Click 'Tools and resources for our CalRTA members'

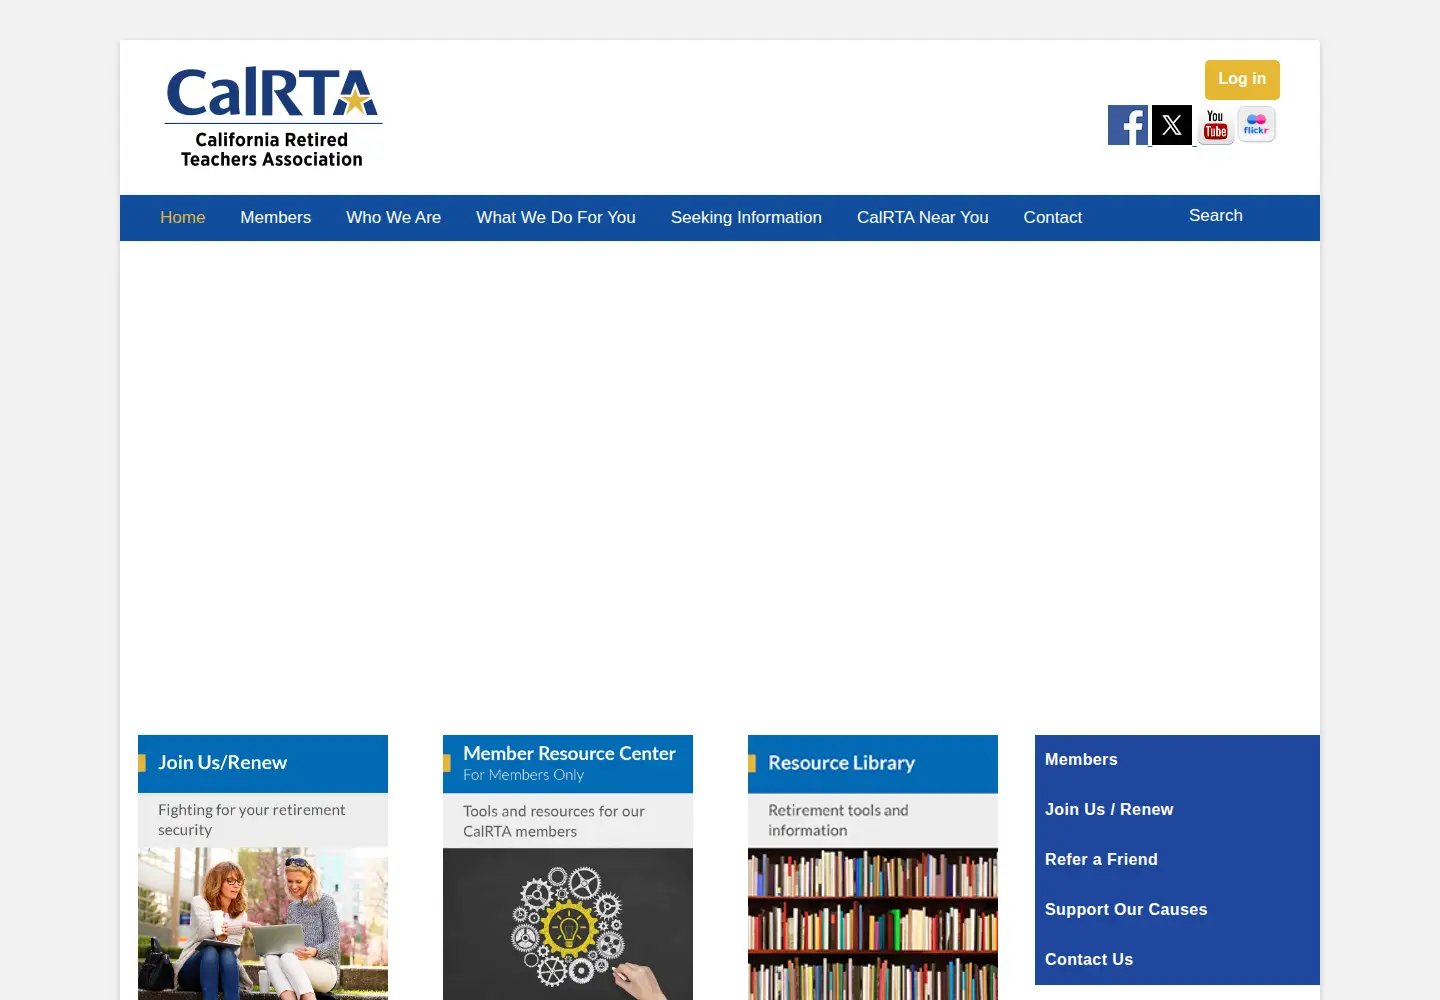click(554, 821)
